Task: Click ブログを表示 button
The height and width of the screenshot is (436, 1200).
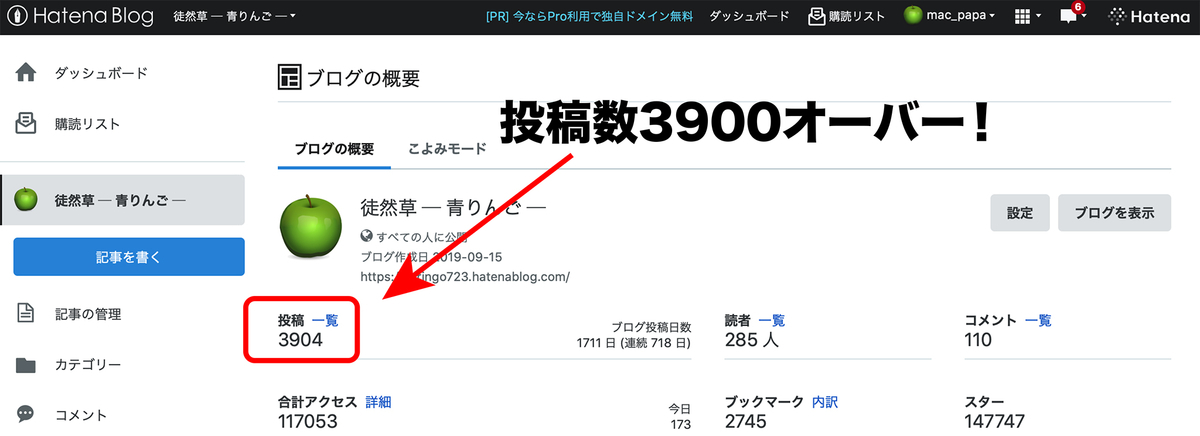Action: click(x=1114, y=213)
